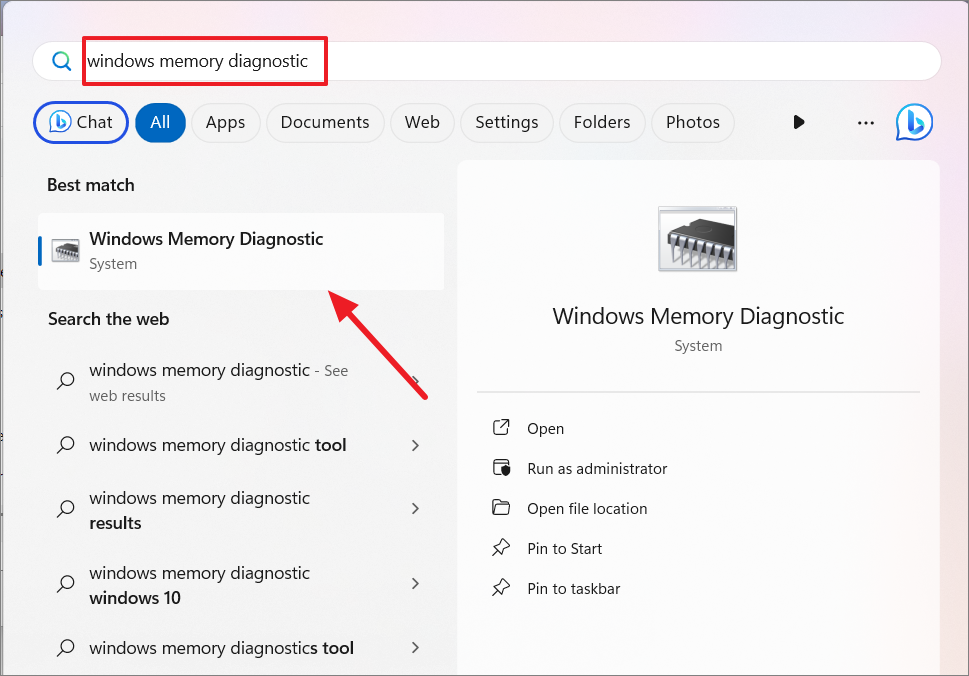Click search icon beside 'windows memory diagnostic windows 10'
Image resolution: width=969 pixels, height=676 pixels.
pyautogui.click(x=66, y=583)
